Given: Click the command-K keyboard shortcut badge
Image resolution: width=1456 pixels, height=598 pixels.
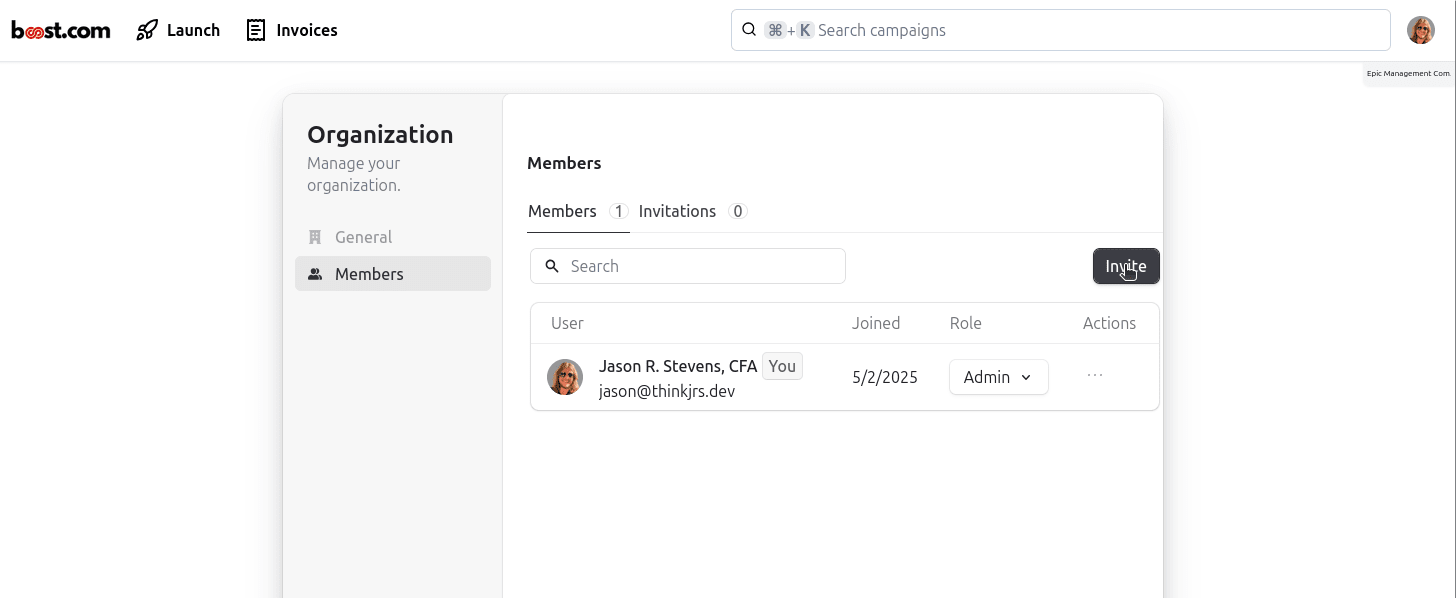Looking at the screenshot, I should tap(789, 29).
